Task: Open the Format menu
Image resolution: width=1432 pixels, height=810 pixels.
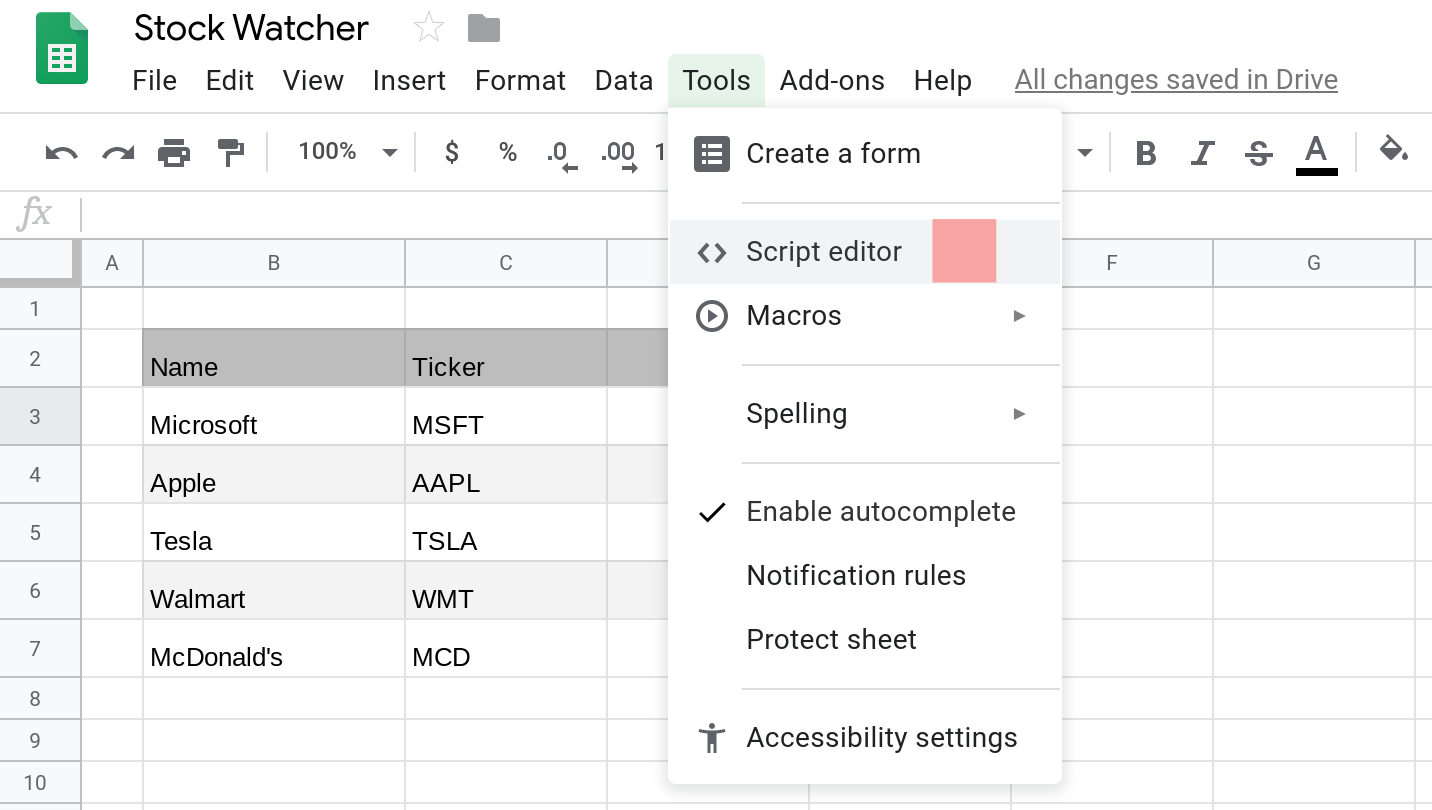Action: coord(520,80)
